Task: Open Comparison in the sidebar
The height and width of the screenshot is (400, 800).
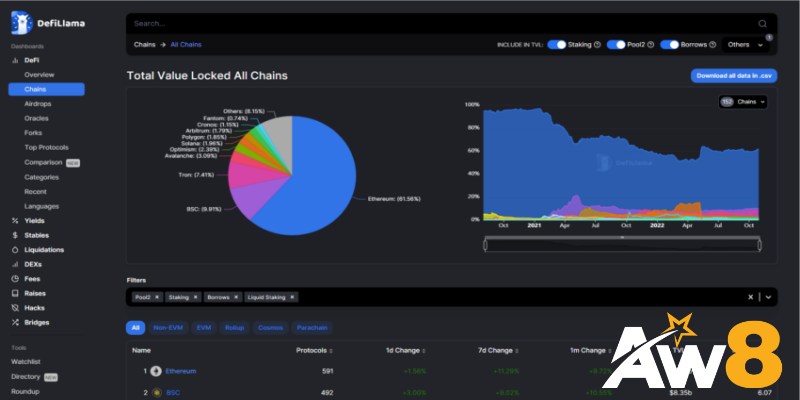Action: click(x=43, y=162)
